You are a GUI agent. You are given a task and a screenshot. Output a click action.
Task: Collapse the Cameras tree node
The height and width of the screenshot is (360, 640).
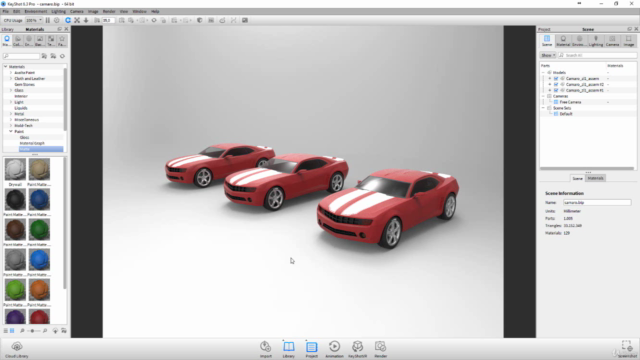(543, 96)
